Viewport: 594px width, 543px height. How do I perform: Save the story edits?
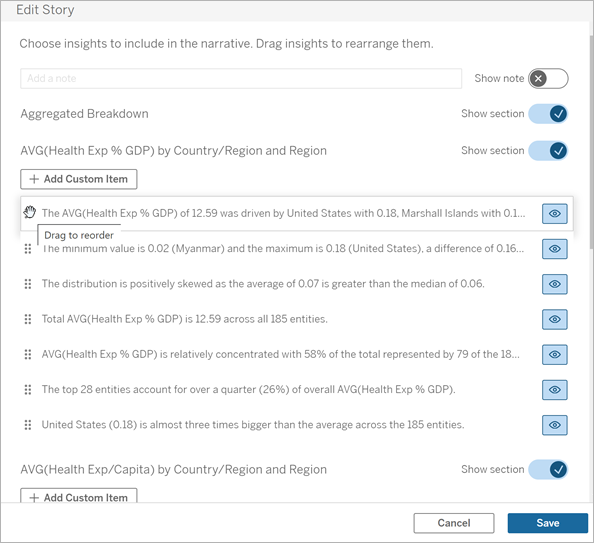[x=548, y=523]
